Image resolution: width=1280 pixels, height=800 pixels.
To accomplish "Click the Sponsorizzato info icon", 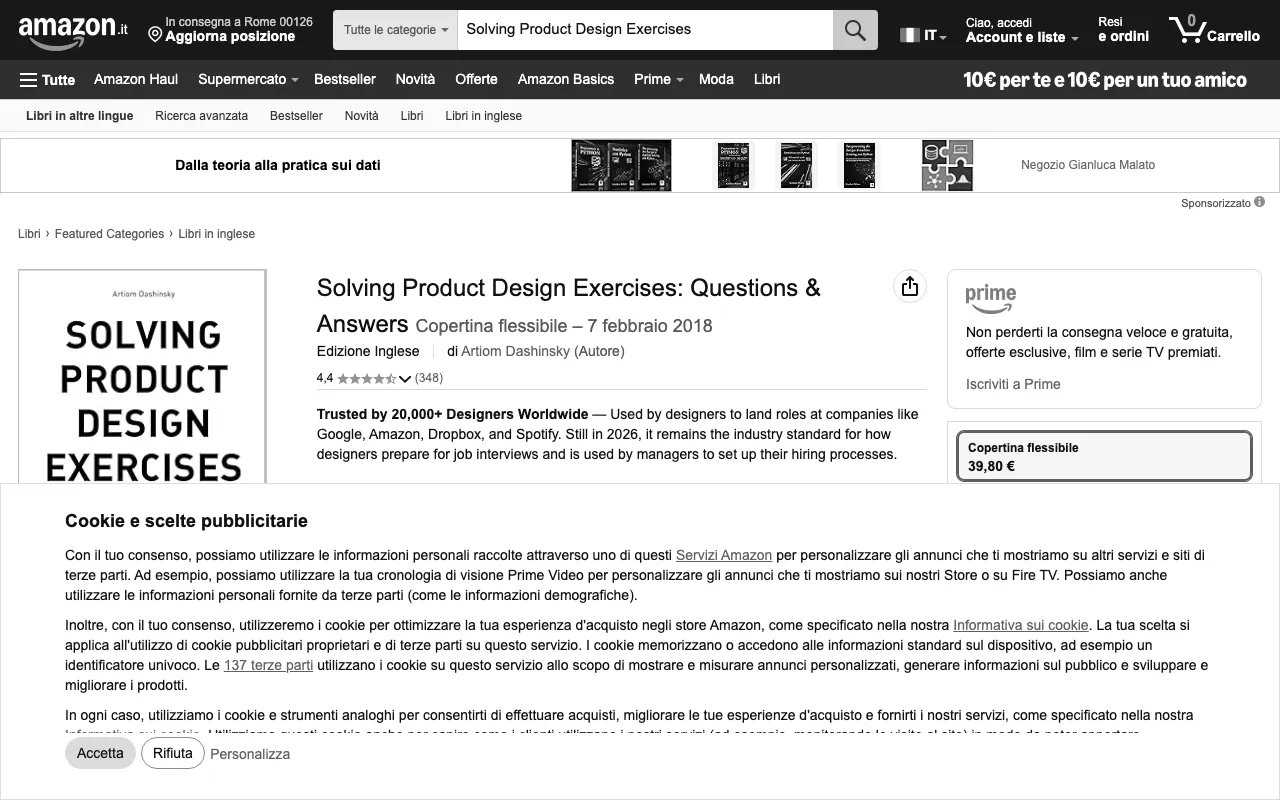I will pyautogui.click(x=1260, y=203).
